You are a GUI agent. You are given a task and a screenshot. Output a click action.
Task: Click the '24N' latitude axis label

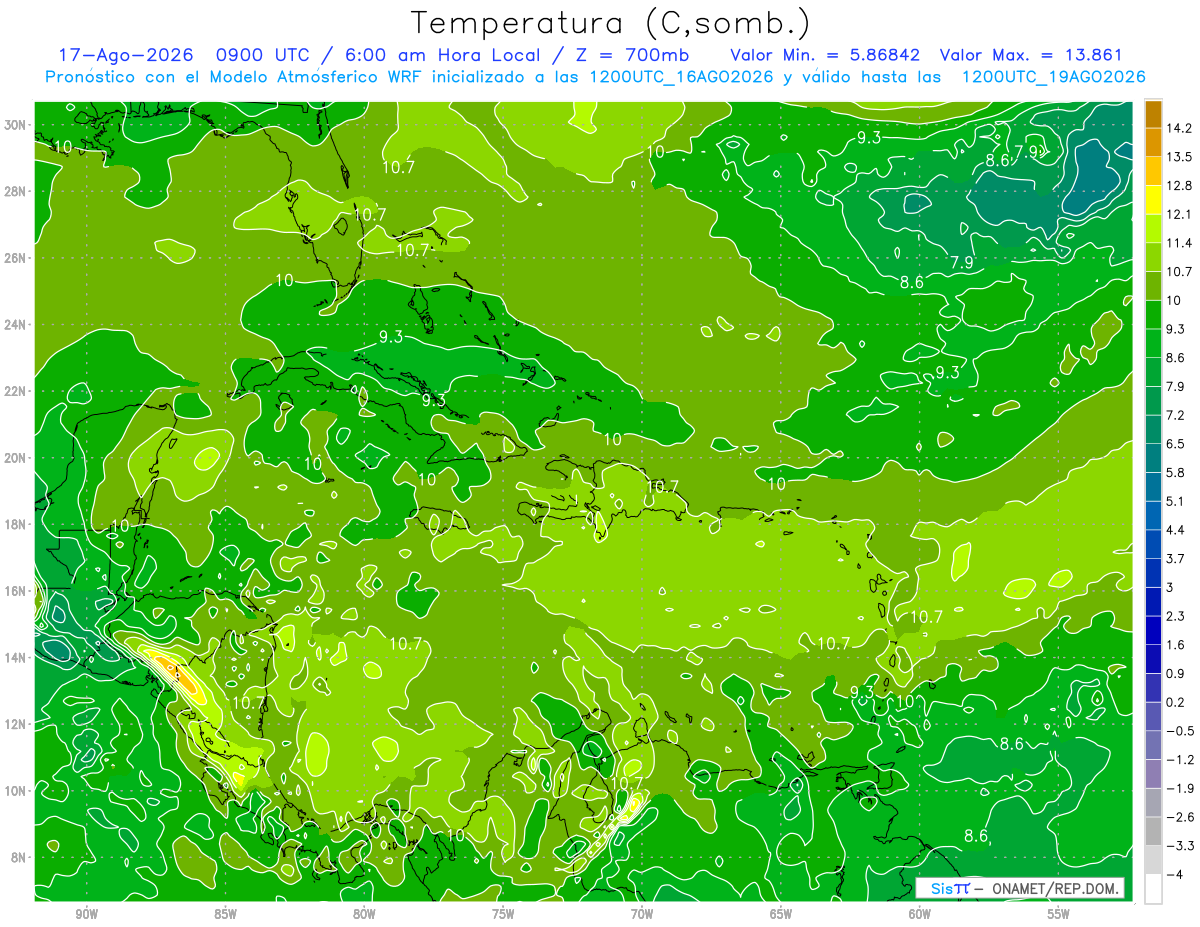[x=17, y=325]
